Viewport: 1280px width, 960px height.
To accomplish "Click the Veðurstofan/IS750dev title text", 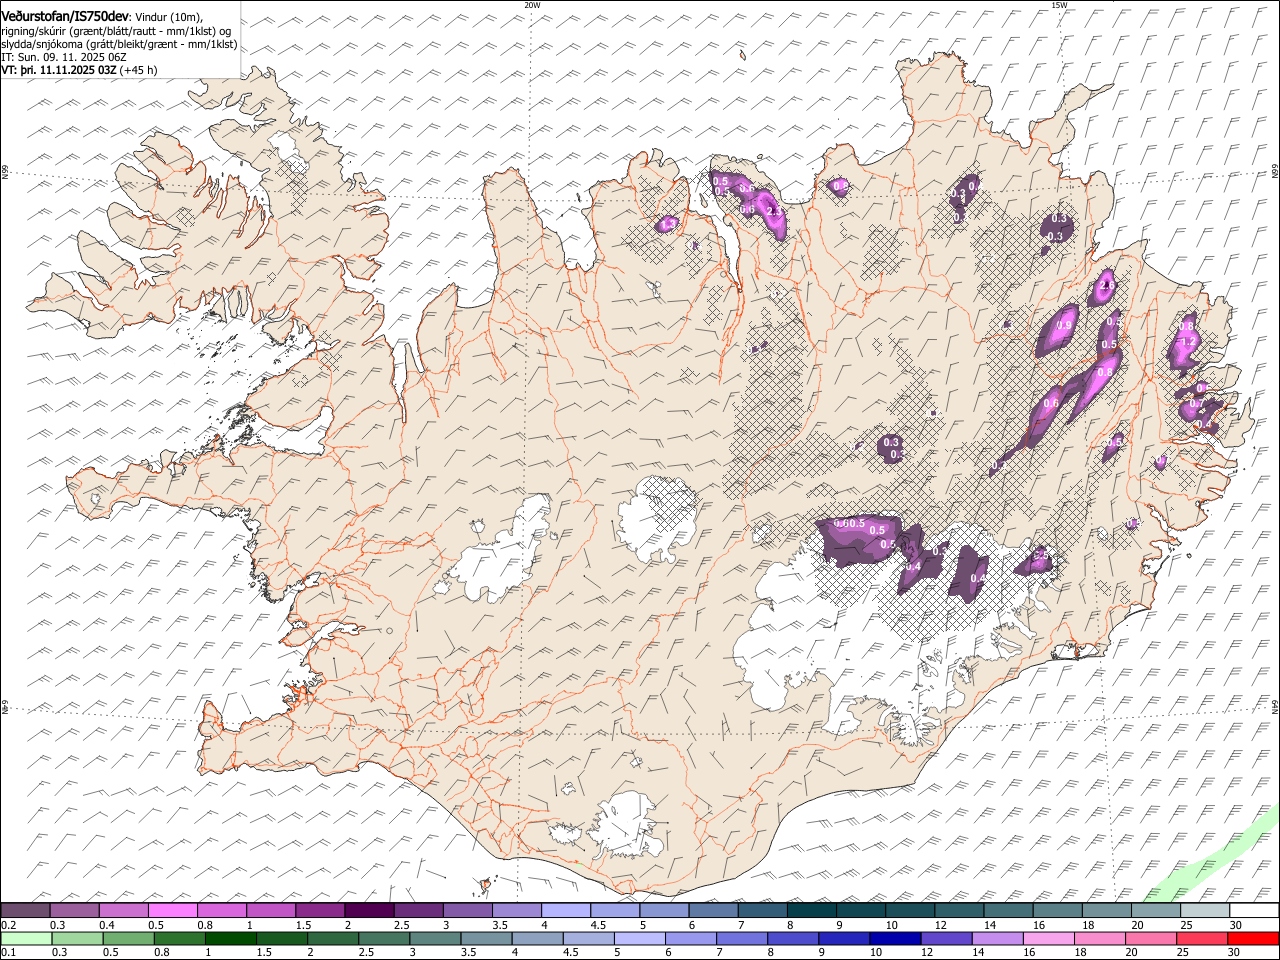I will click(x=65, y=17).
